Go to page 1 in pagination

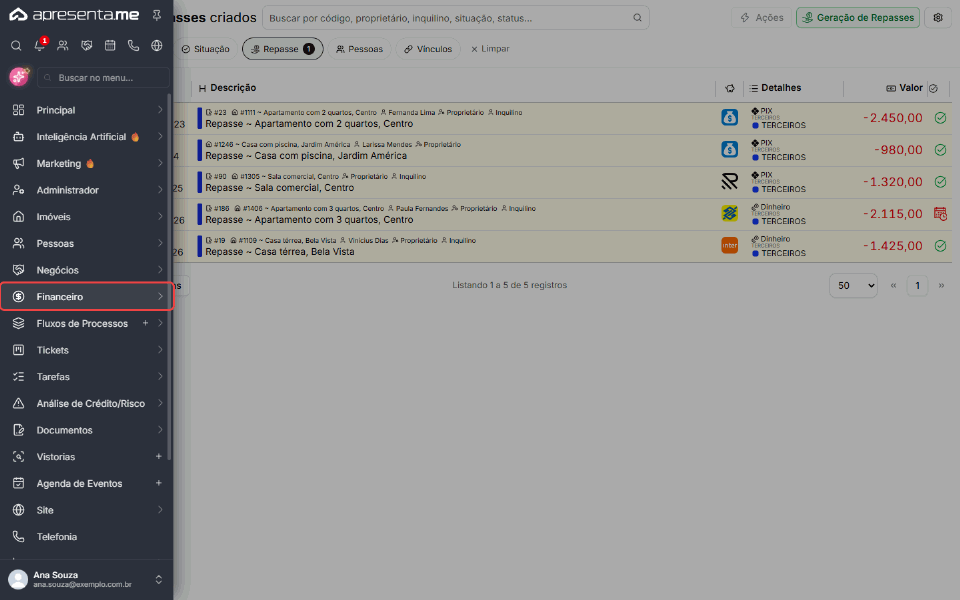(917, 285)
